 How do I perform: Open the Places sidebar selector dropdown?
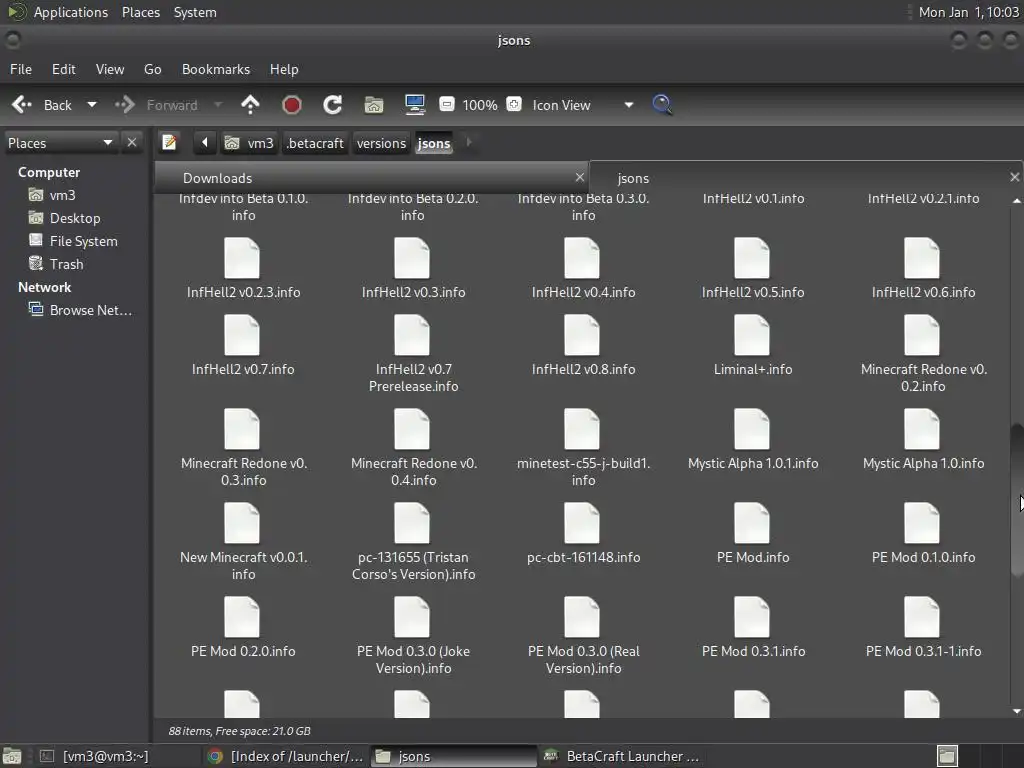(60, 143)
